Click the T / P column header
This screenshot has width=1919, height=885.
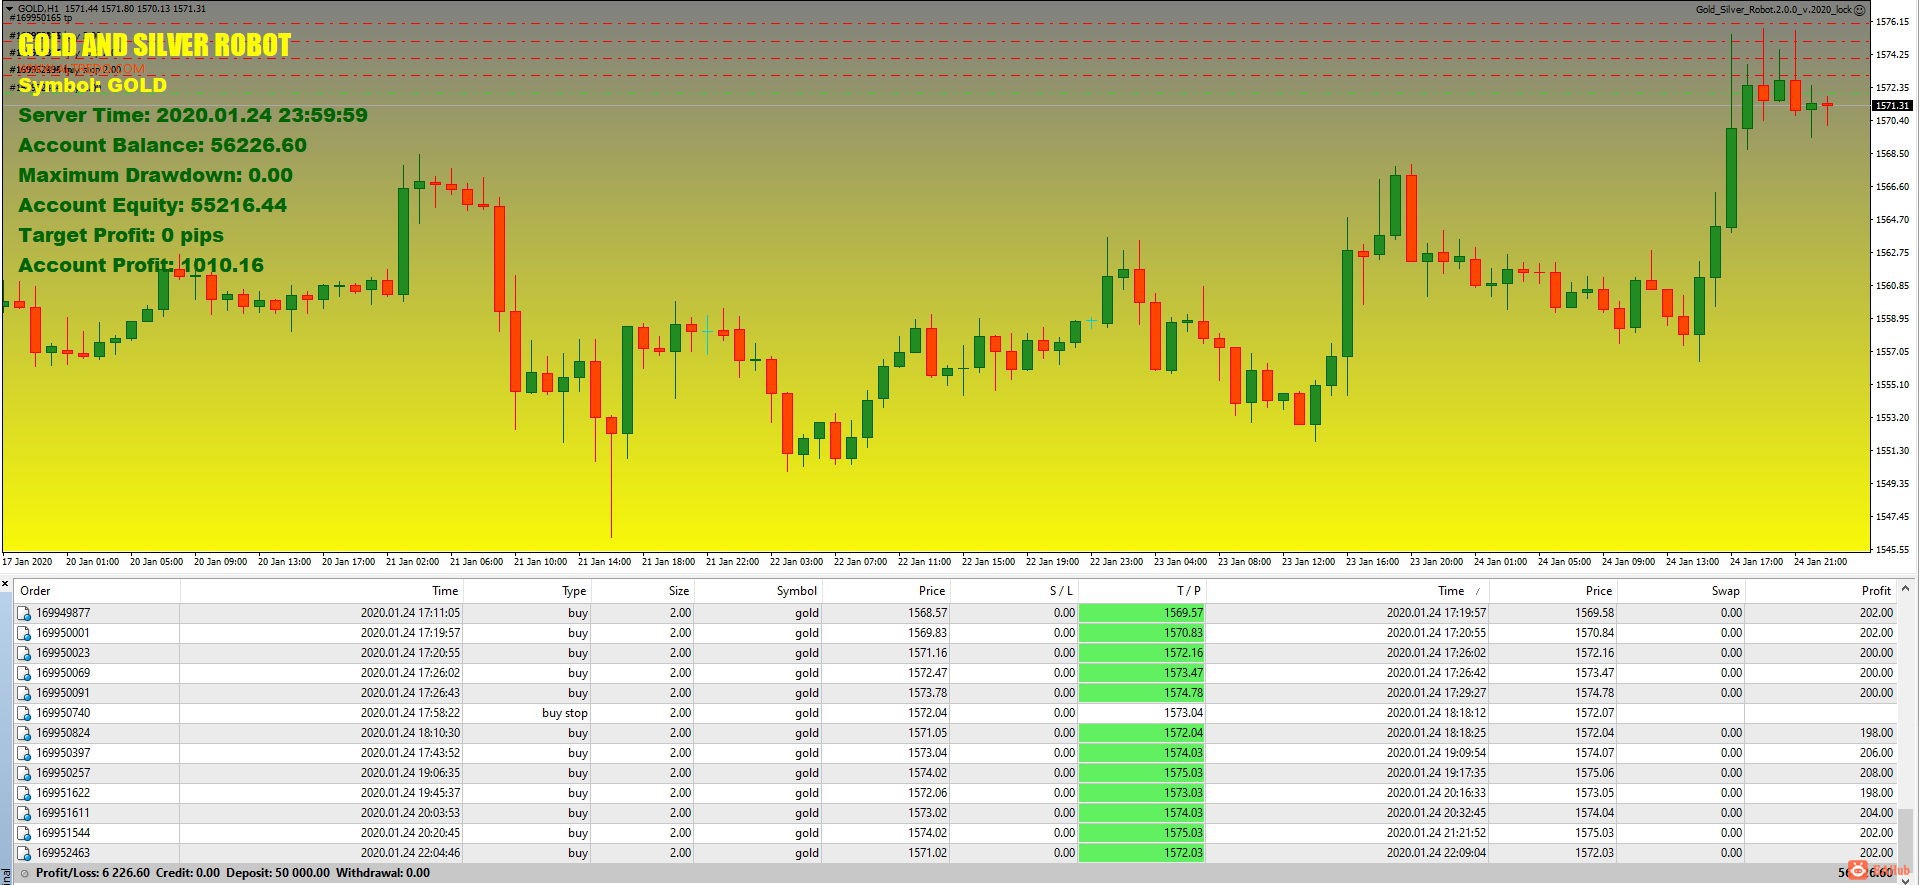click(x=1142, y=591)
